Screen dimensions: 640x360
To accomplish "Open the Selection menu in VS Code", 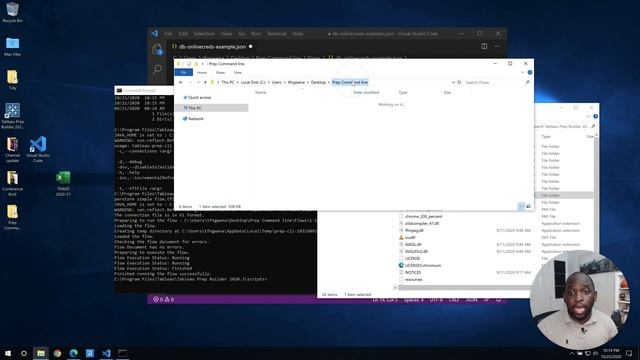I will coord(204,34).
